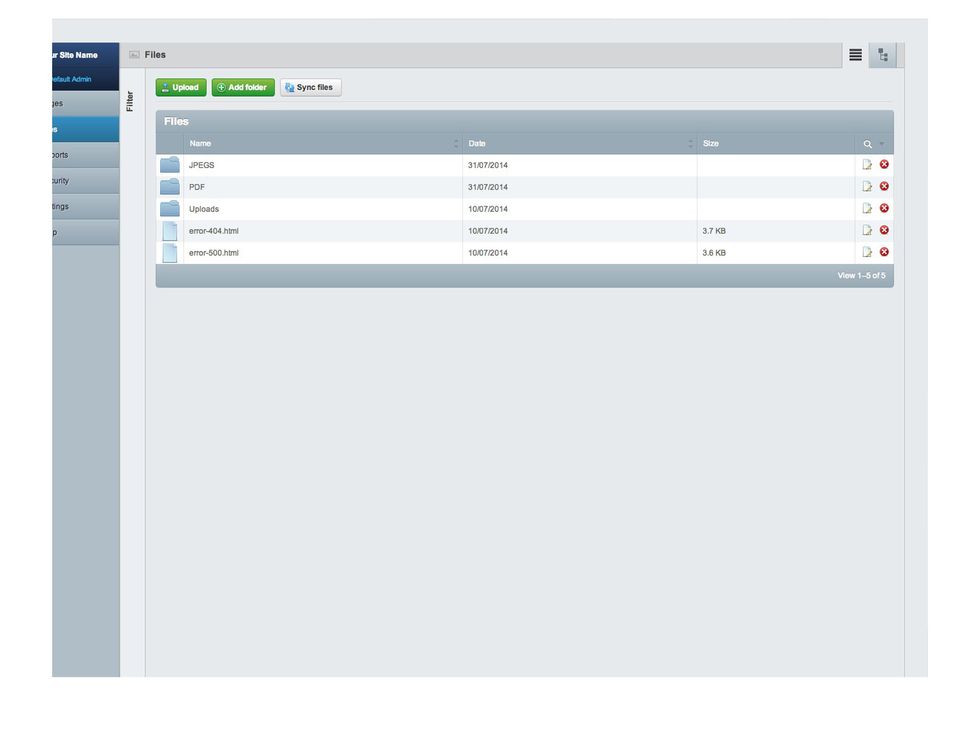
Task: Open the dropdown arrow beside the search icon
Action: (x=882, y=144)
